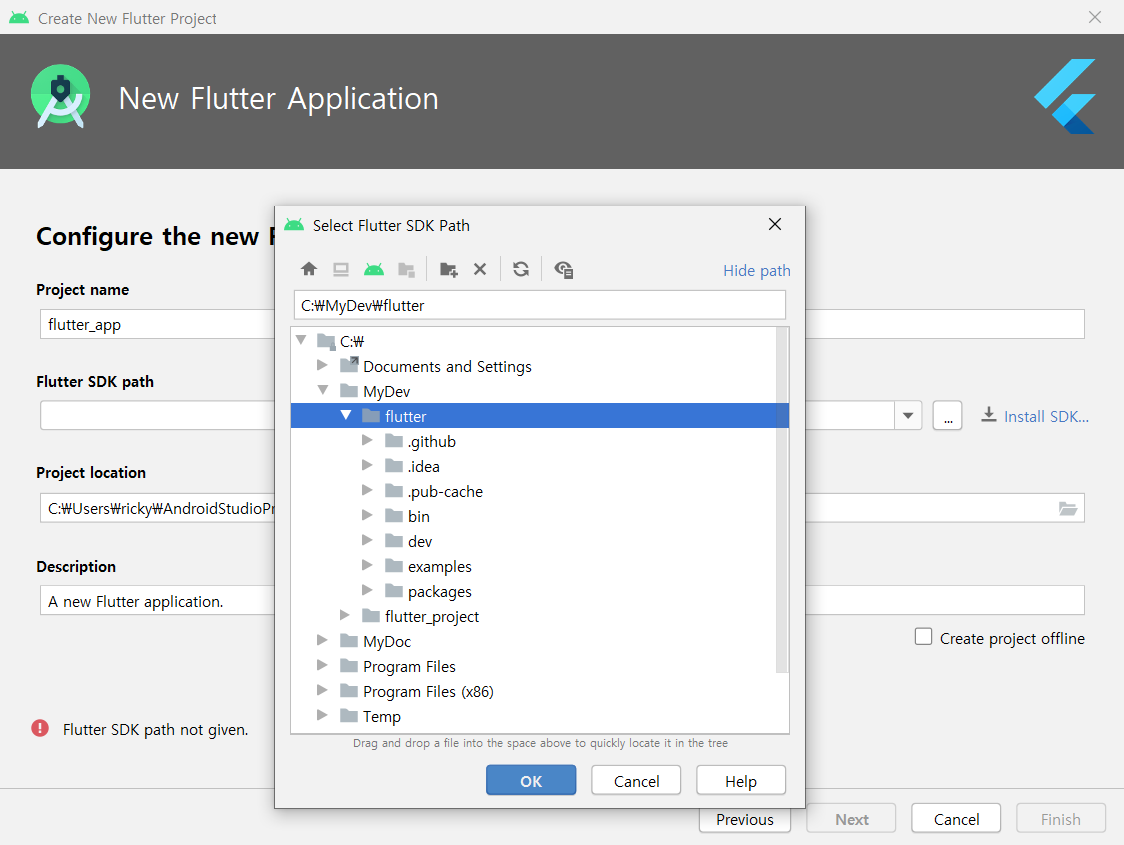Expand Documents and Settings folder
The image size is (1124, 845).
click(323, 365)
